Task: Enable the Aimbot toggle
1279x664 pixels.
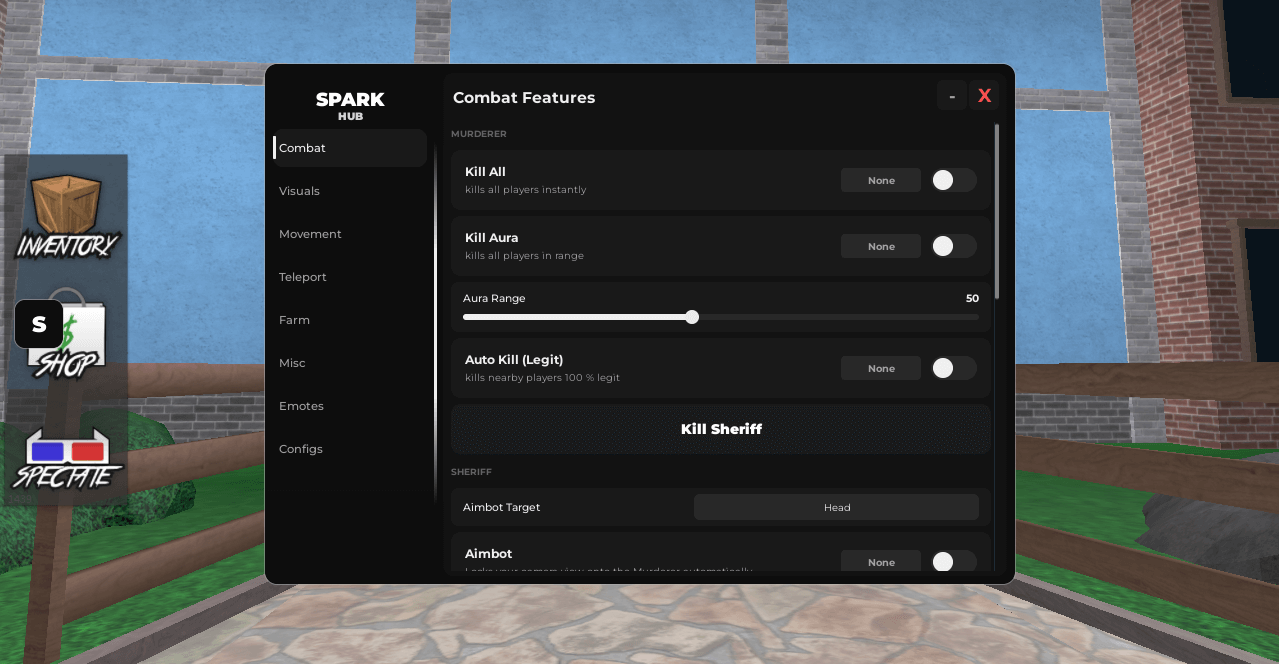Action: click(x=953, y=562)
